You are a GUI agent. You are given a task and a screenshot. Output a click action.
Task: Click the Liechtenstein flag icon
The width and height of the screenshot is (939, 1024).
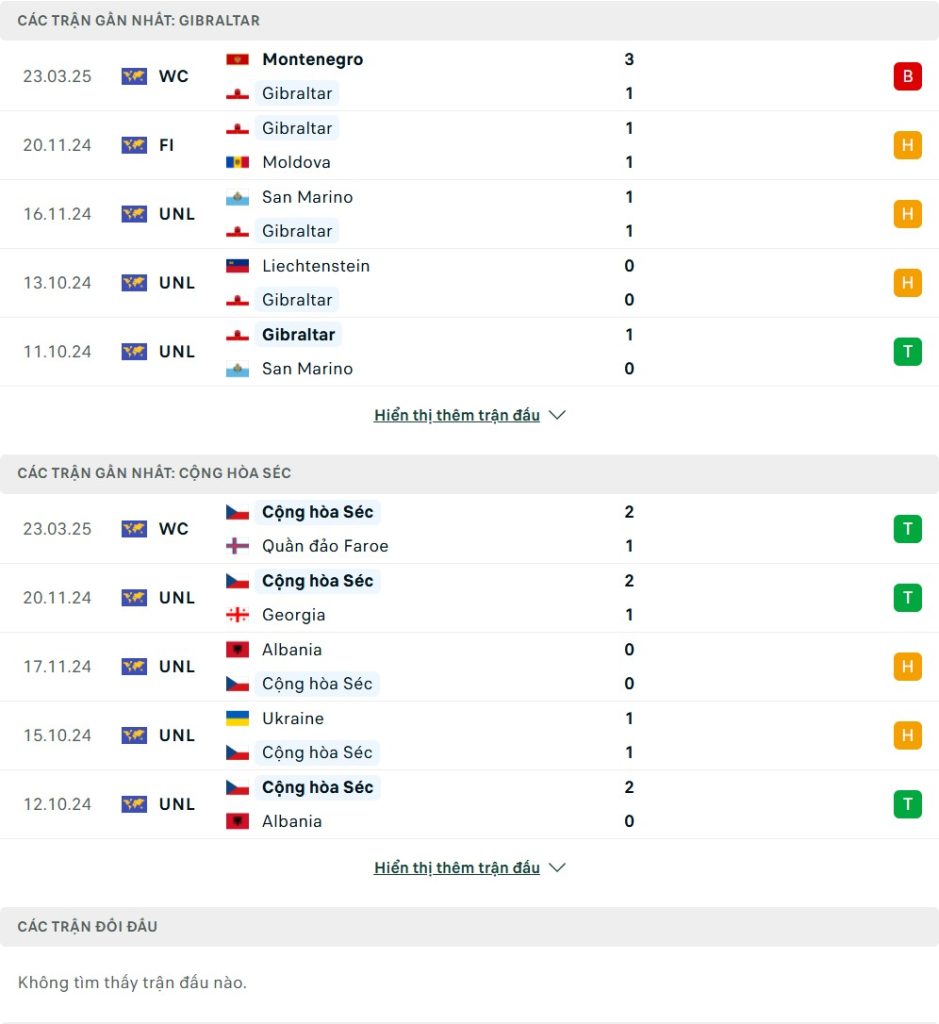[237, 266]
